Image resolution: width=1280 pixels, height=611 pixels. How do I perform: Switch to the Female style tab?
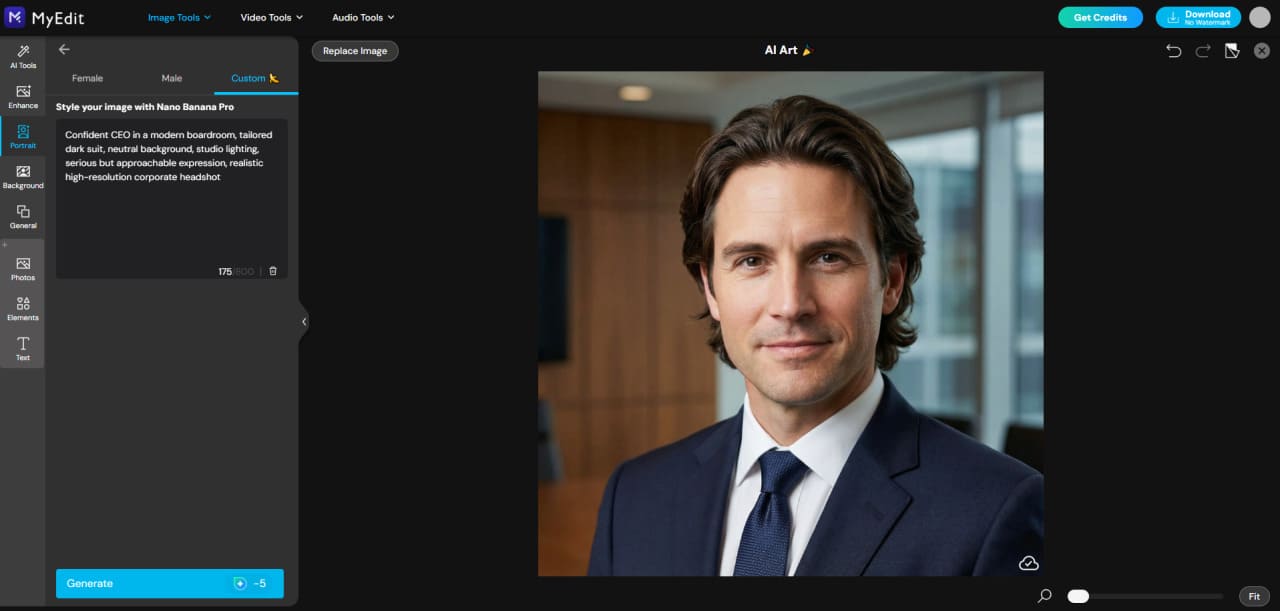[87, 77]
